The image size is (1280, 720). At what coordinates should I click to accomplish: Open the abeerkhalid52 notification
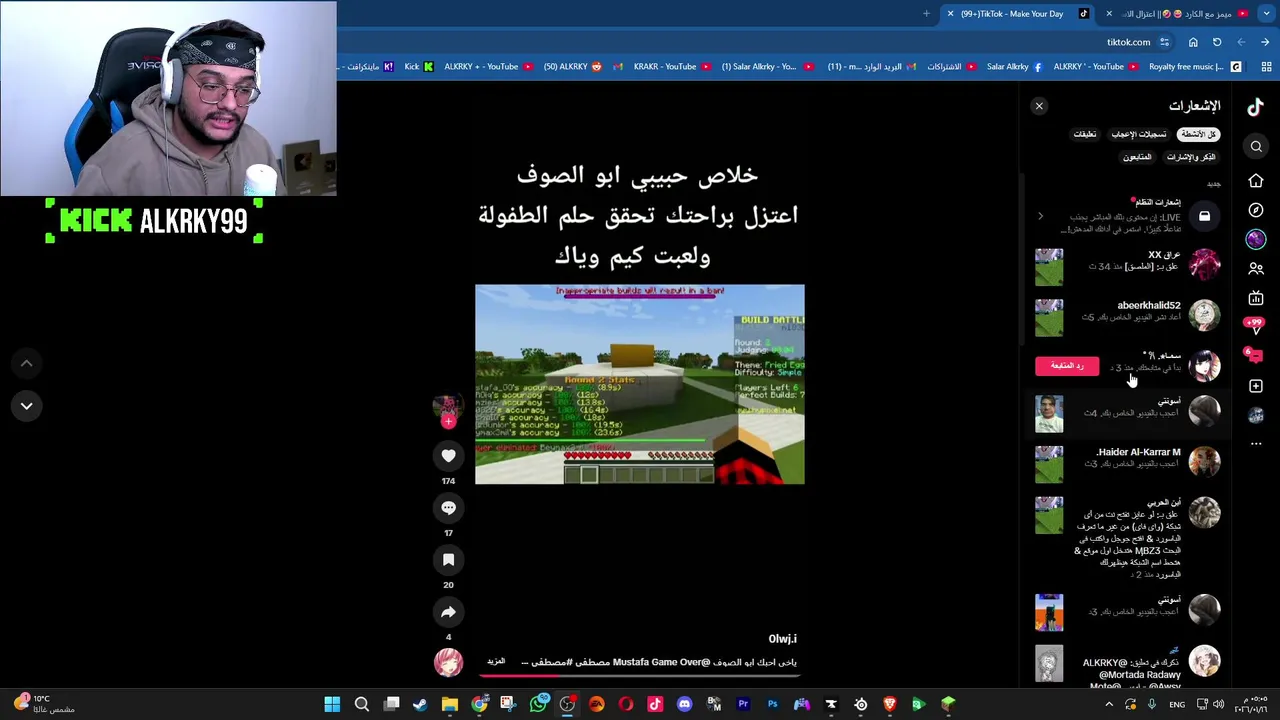(x=1128, y=316)
